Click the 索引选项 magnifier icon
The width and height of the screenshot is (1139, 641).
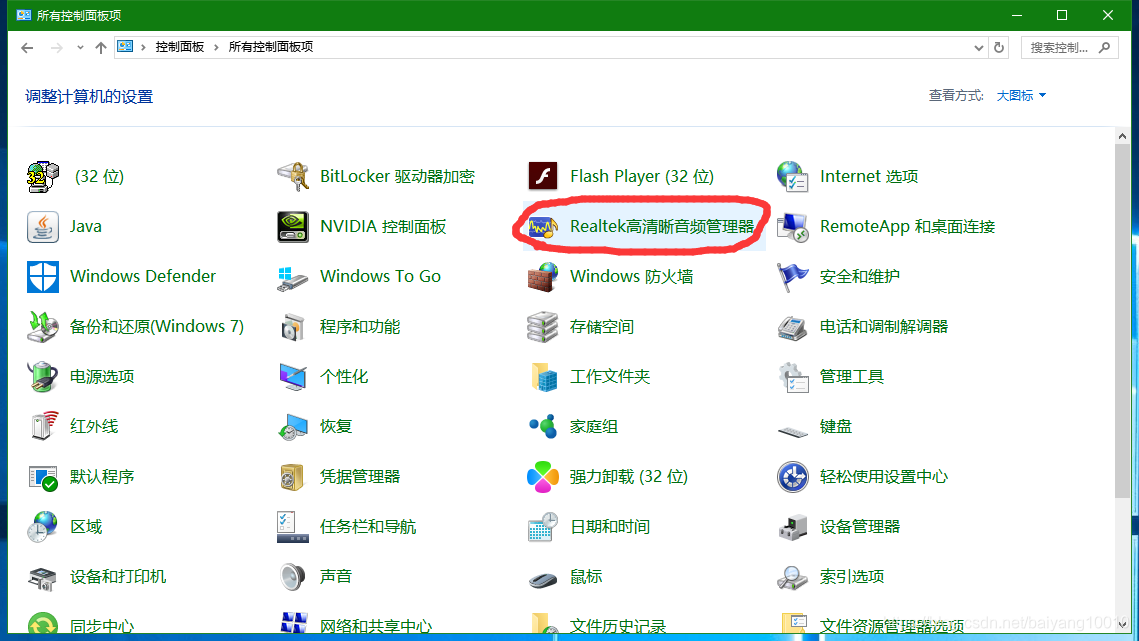[x=793, y=578]
